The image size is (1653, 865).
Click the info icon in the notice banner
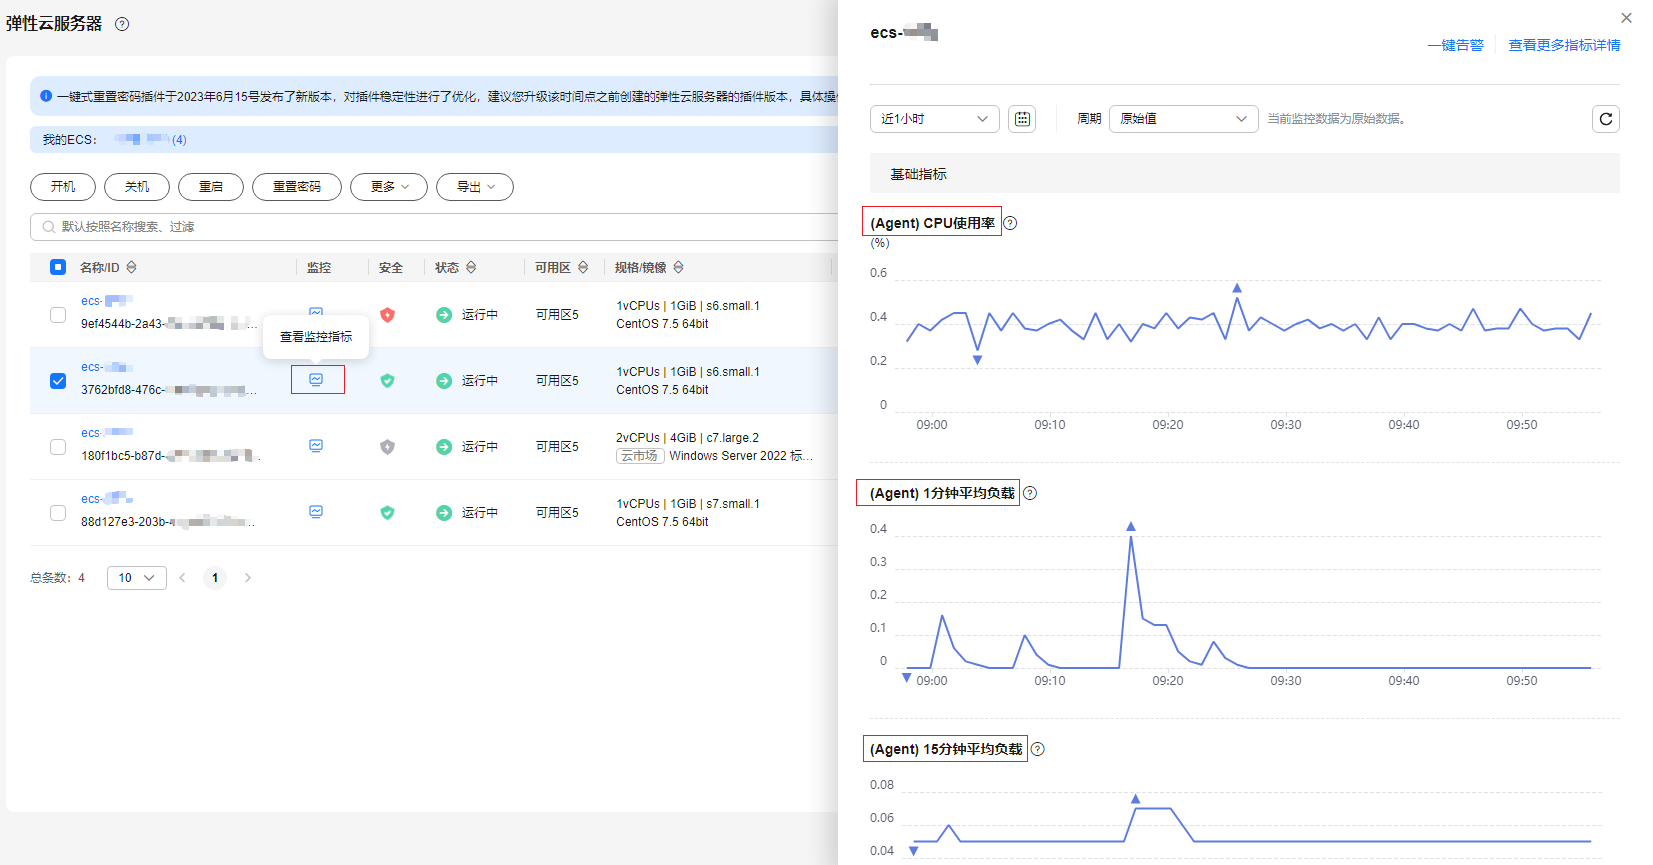(x=46, y=96)
